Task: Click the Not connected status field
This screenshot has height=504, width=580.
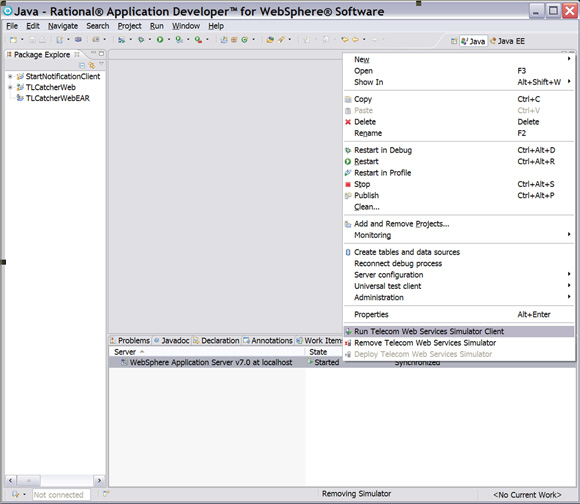Action: click(61, 495)
